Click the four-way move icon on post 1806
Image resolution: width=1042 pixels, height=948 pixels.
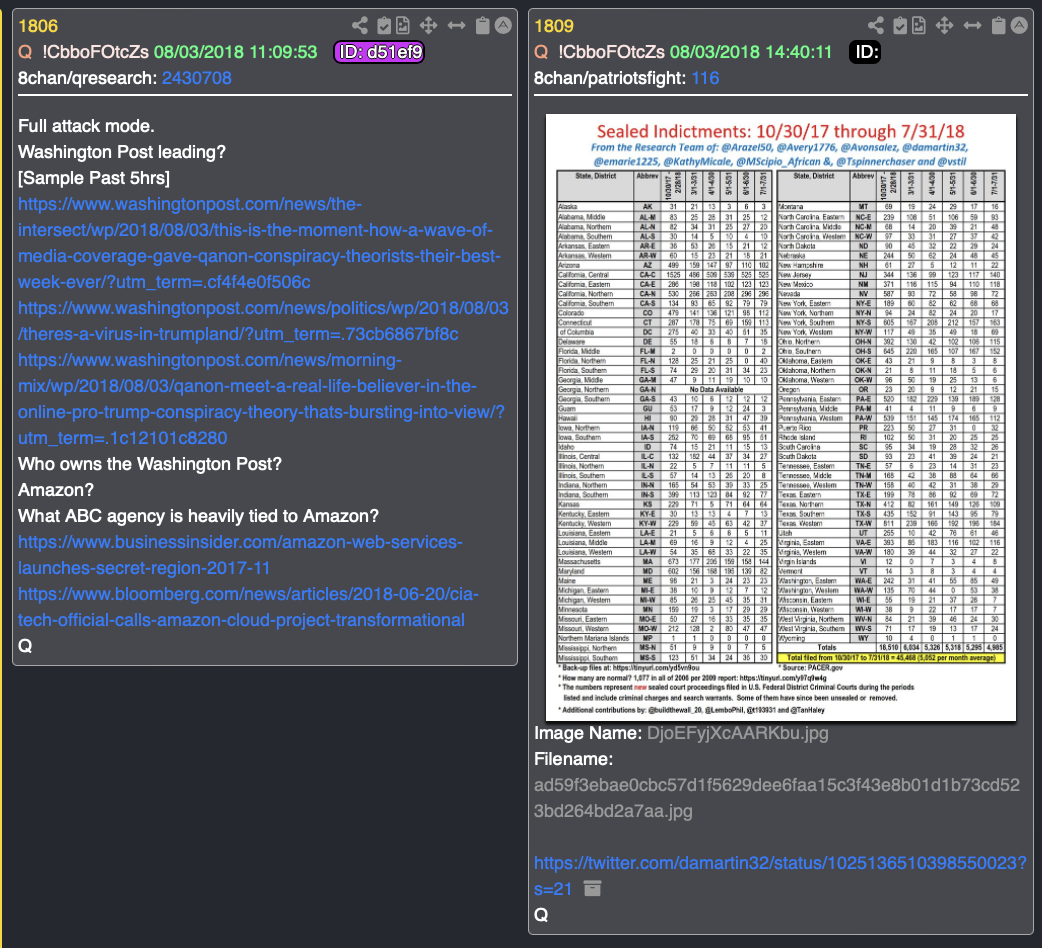tap(429, 26)
